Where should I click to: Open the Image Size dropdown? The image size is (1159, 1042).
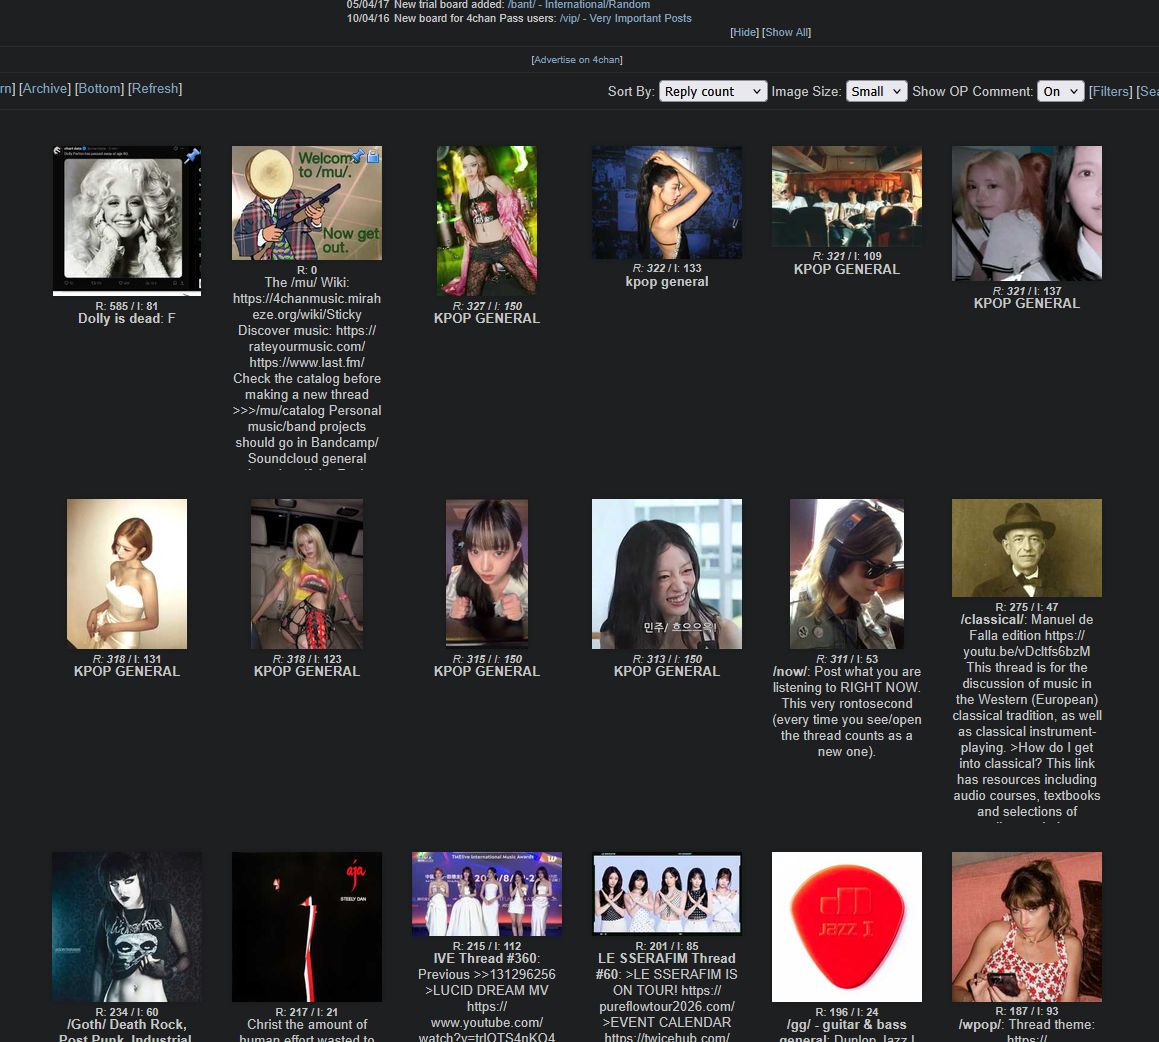pos(876,91)
